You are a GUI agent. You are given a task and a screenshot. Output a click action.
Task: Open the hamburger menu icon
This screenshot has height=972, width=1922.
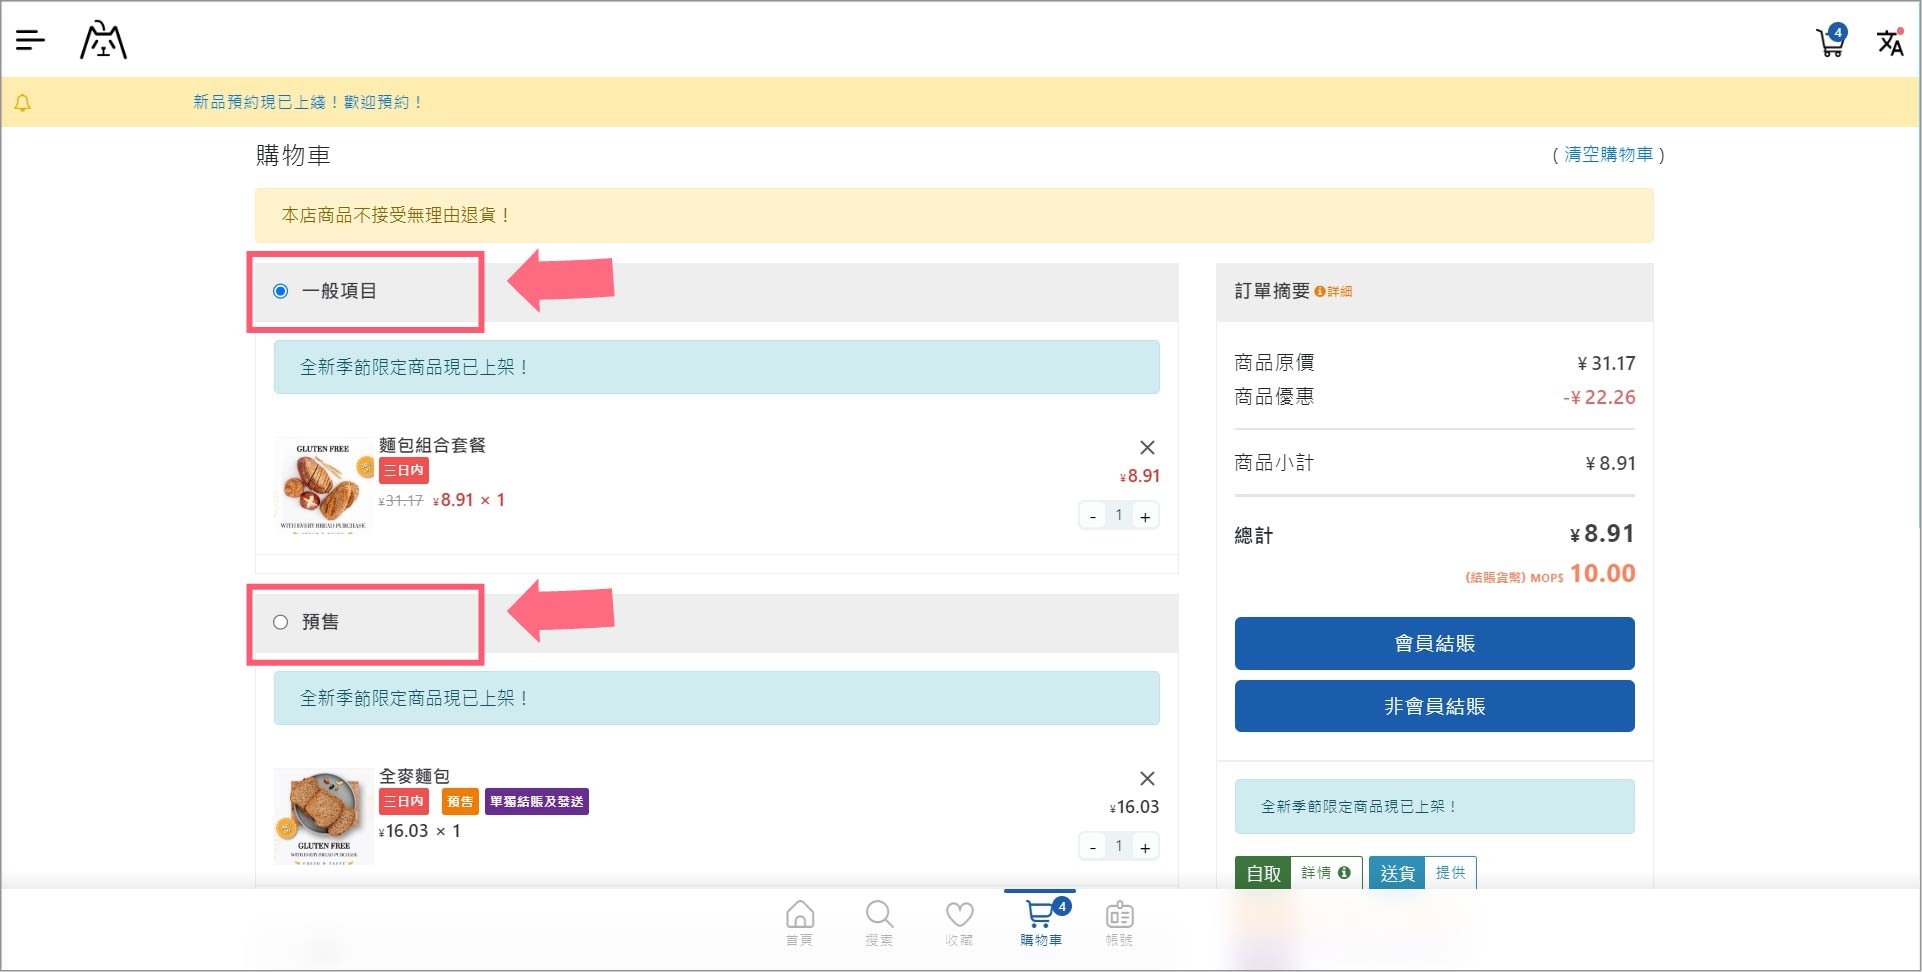click(x=30, y=40)
